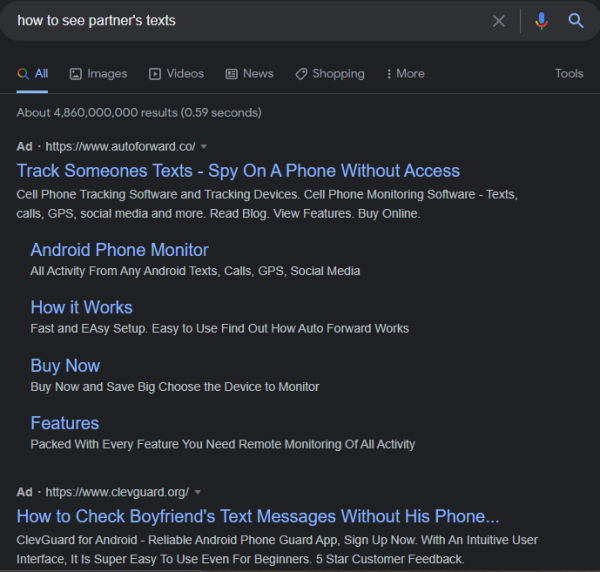The width and height of the screenshot is (600, 572).
Task: Switch to the Images tab
Action: pyautogui.click(x=98, y=73)
